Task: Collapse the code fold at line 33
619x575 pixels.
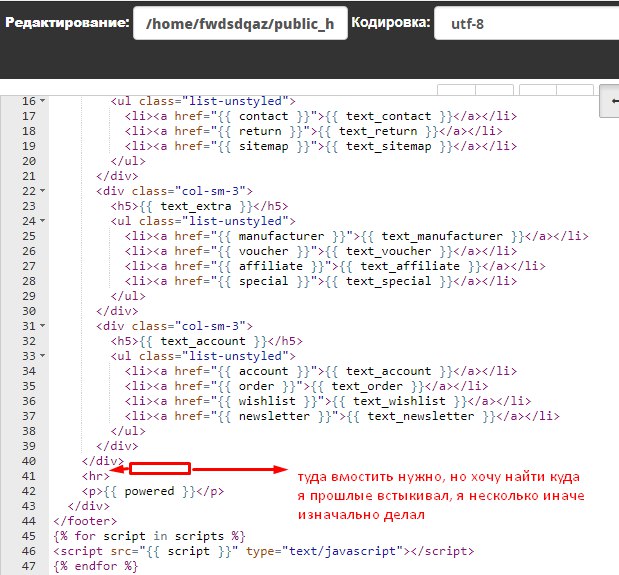Action: [x=43, y=356]
